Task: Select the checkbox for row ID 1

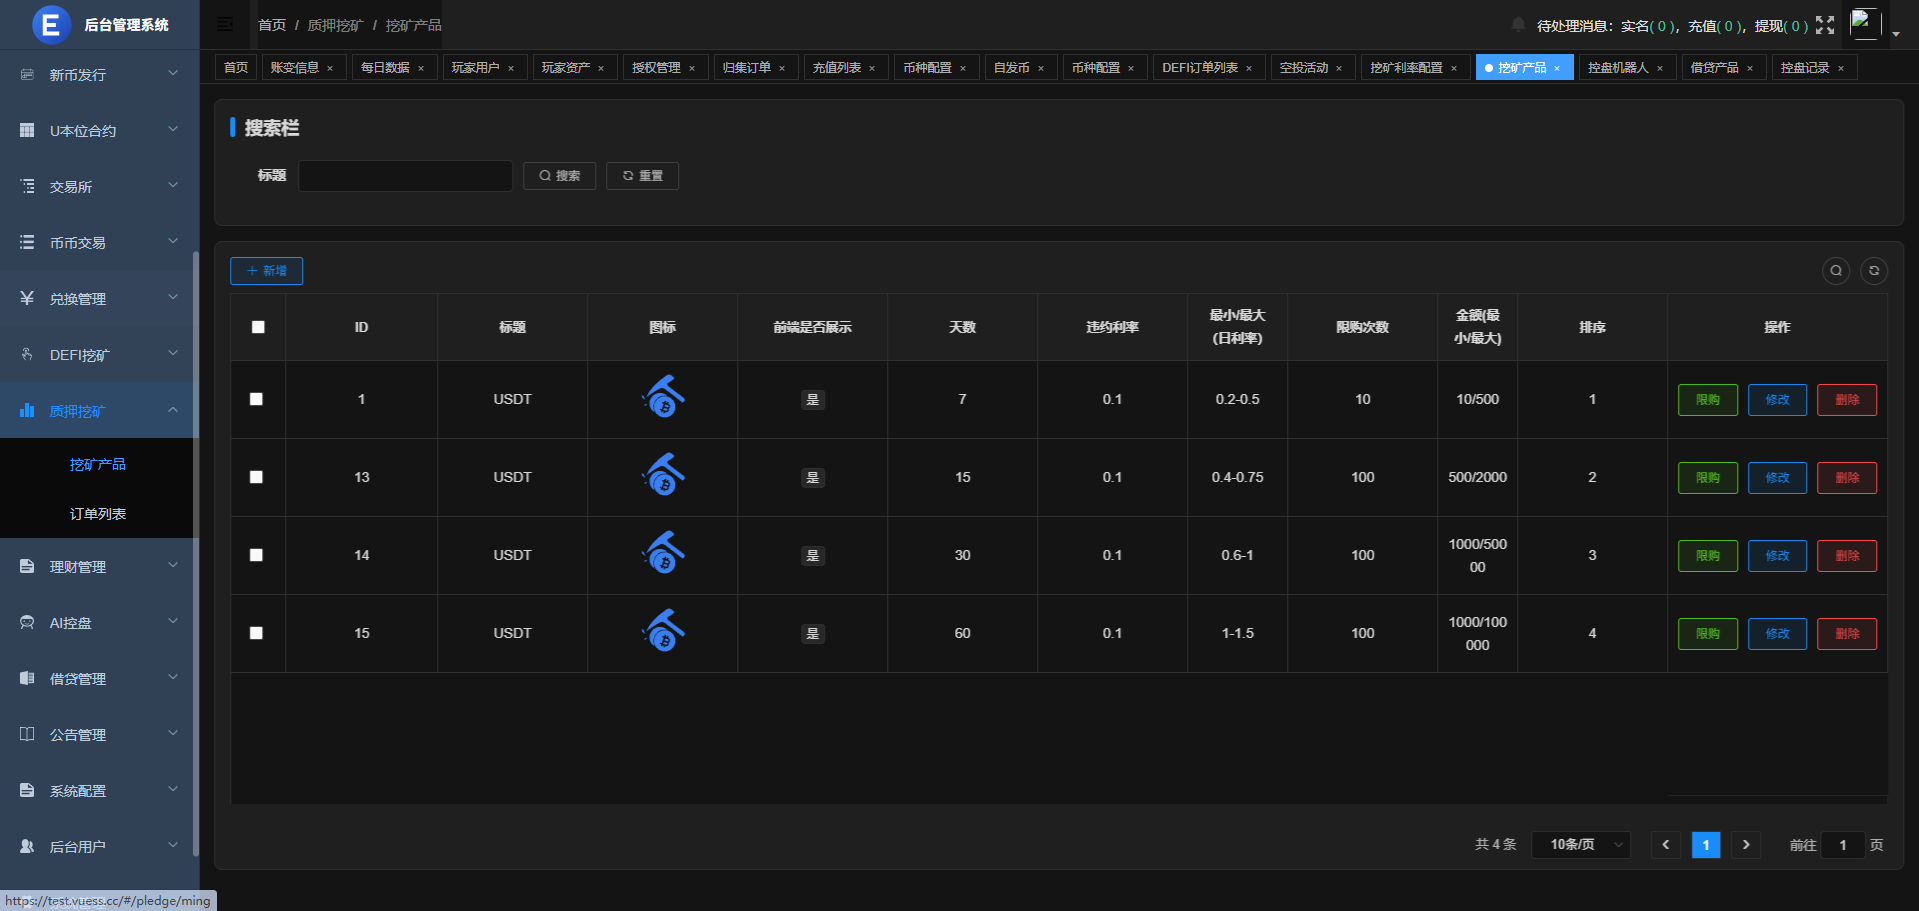Action: 257,399
